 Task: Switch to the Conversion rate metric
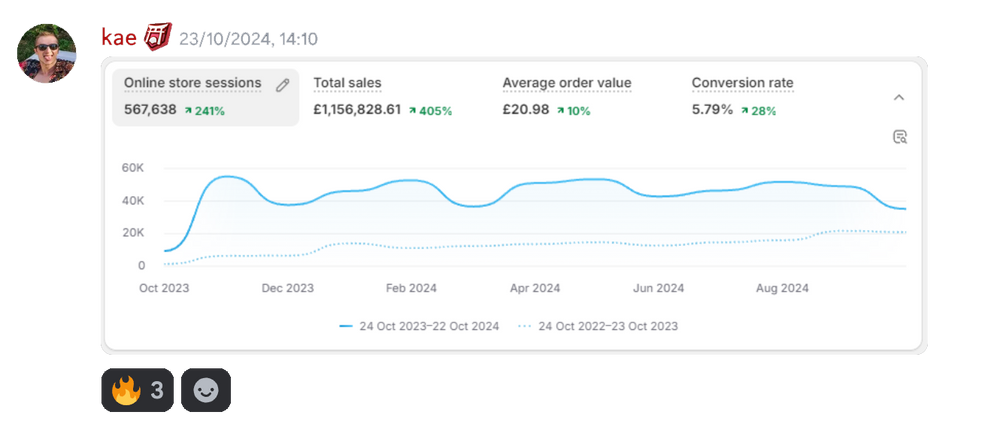(x=742, y=84)
